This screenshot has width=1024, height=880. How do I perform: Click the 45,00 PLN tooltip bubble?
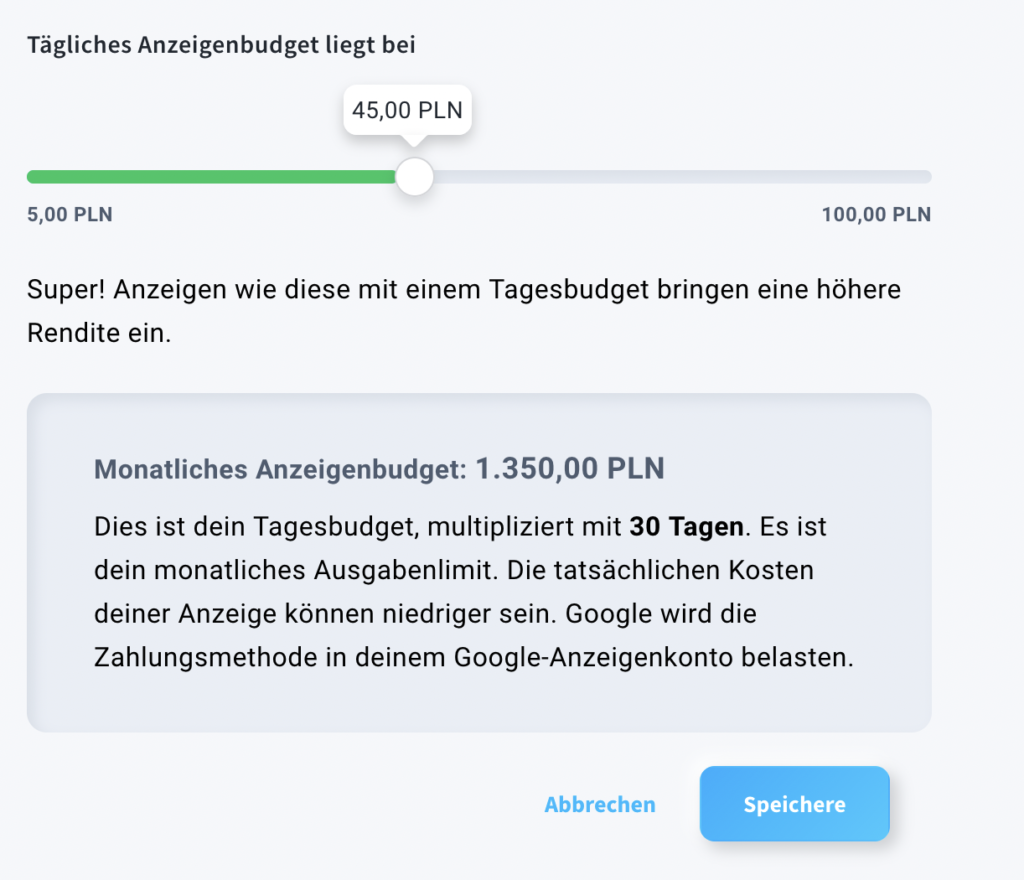(408, 110)
